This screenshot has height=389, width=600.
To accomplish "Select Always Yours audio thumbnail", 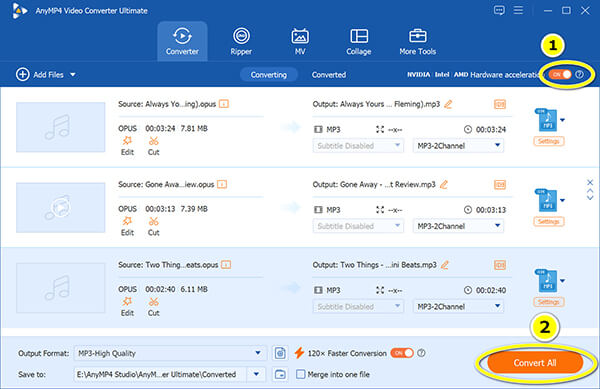I will [60, 127].
